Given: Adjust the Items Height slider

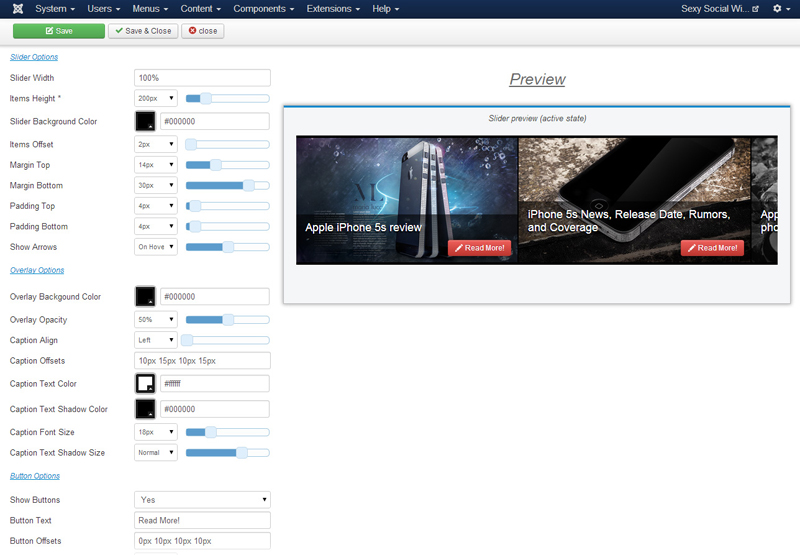Looking at the screenshot, I should coord(228,98).
